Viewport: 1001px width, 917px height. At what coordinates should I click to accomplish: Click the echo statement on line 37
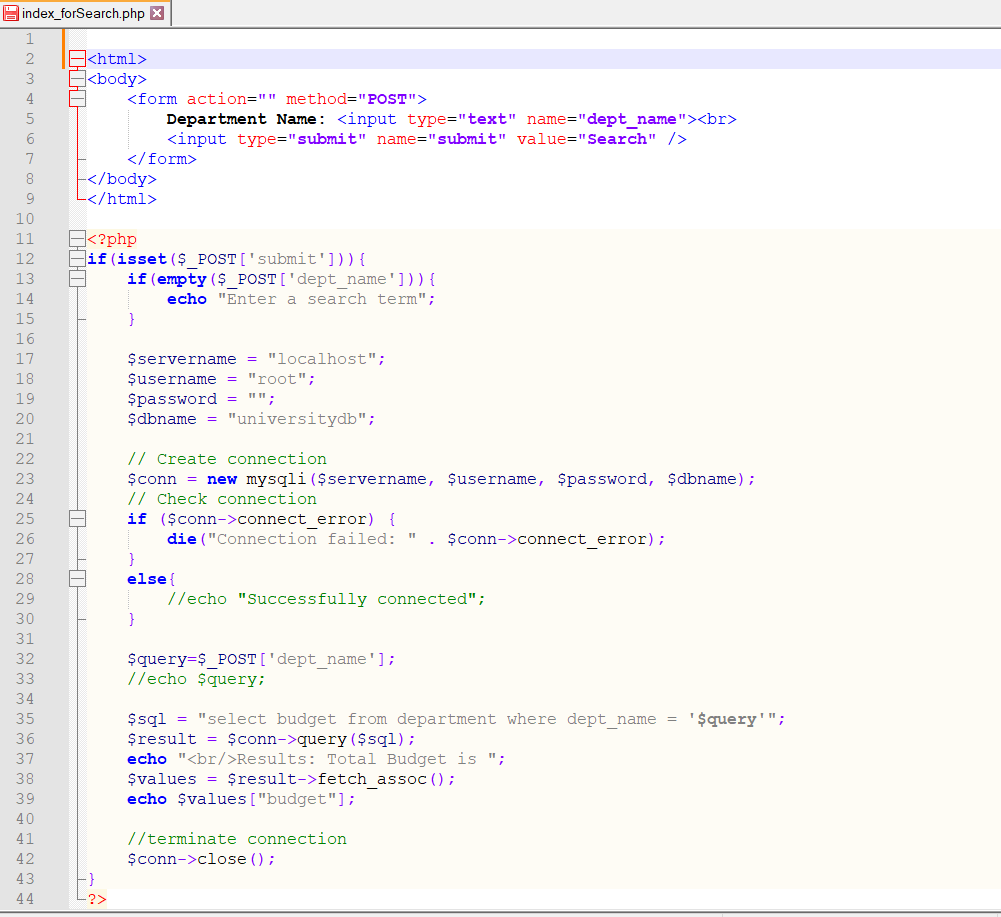tap(146, 758)
